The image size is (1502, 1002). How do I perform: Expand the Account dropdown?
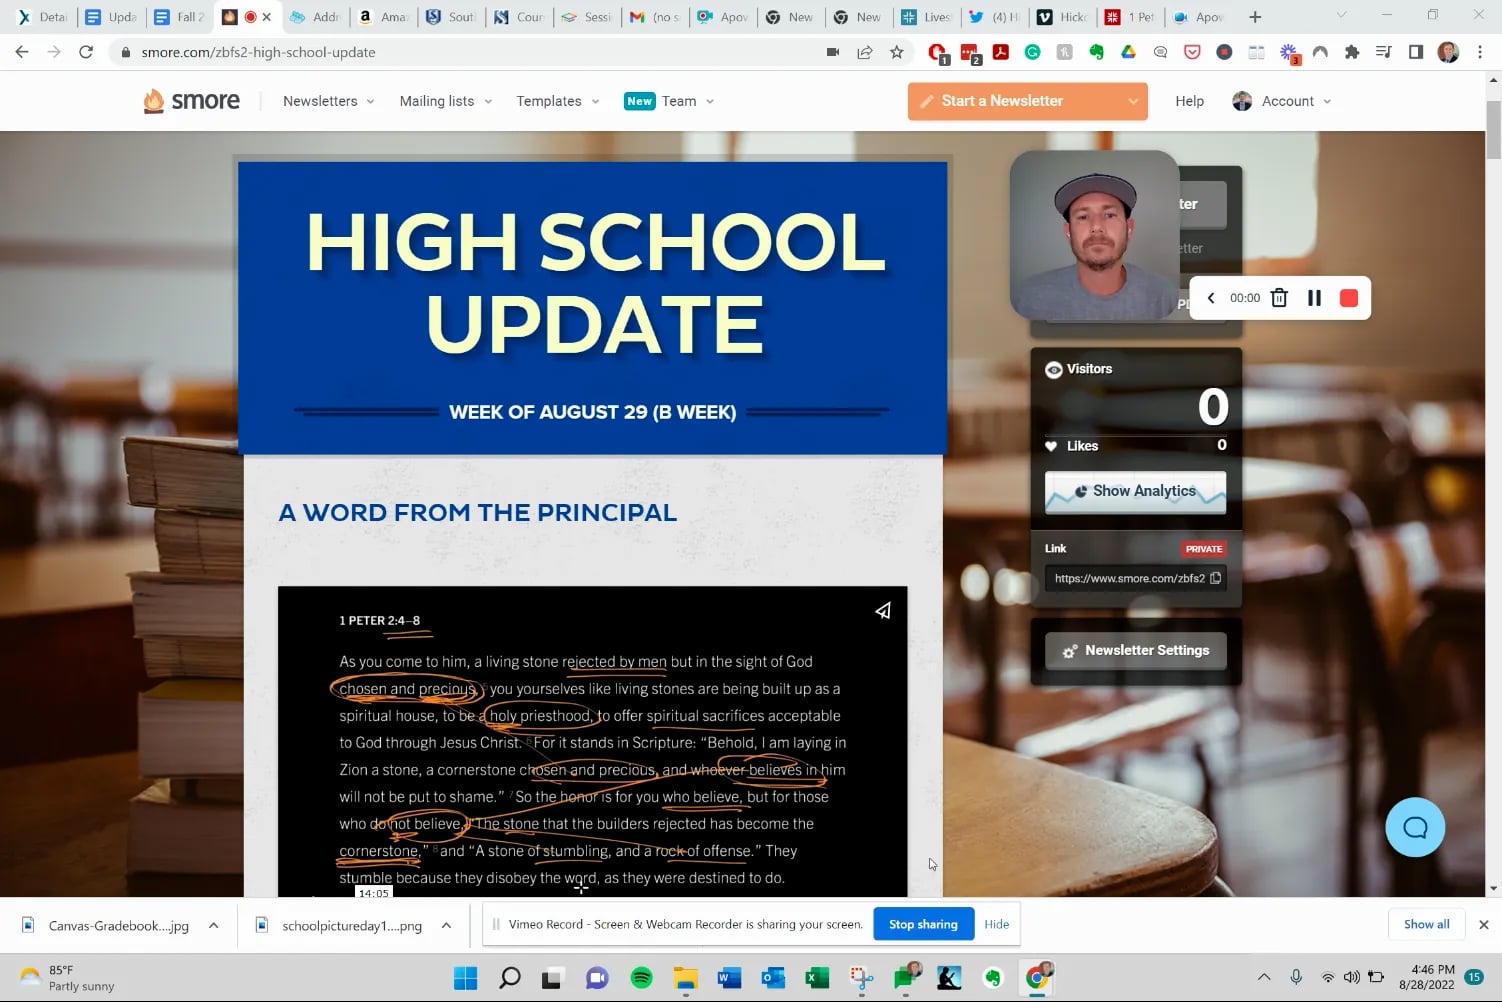click(1282, 101)
